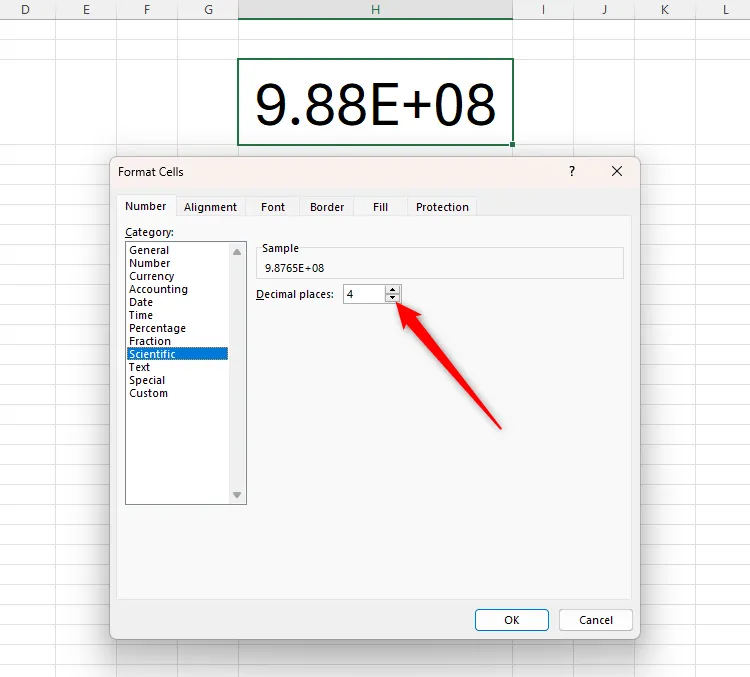Select column D header
The width and height of the screenshot is (750, 677).
pos(25,10)
